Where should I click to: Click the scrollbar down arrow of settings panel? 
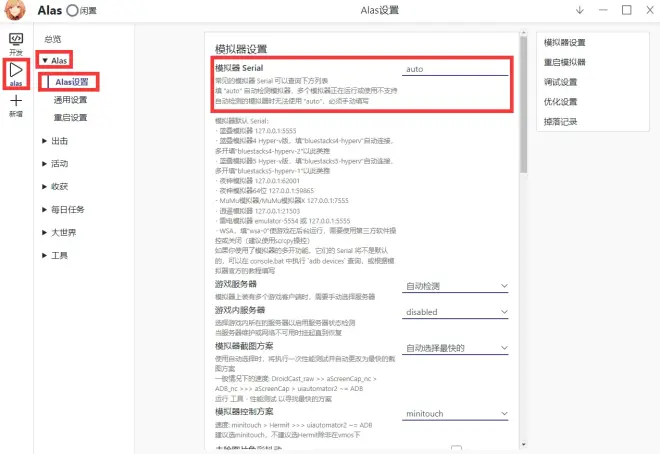coord(523,444)
